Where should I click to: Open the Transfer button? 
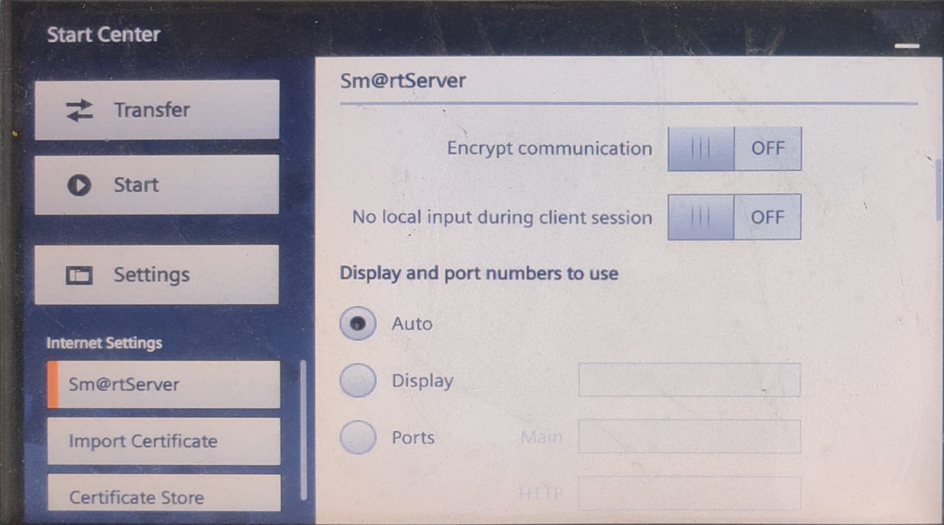click(x=157, y=110)
